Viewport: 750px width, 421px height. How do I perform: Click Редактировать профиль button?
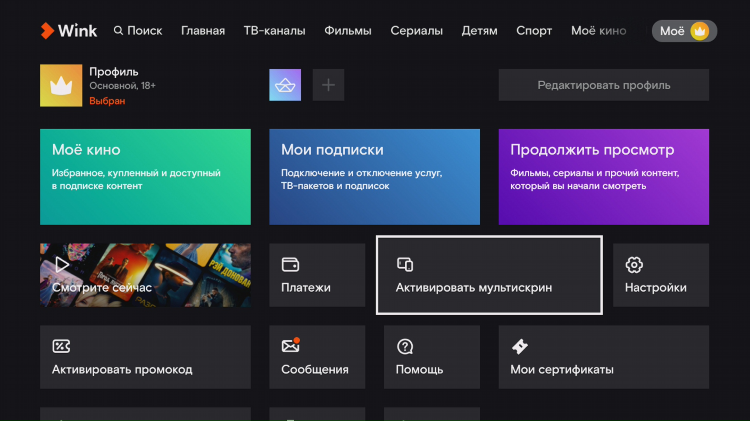click(x=604, y=85)
